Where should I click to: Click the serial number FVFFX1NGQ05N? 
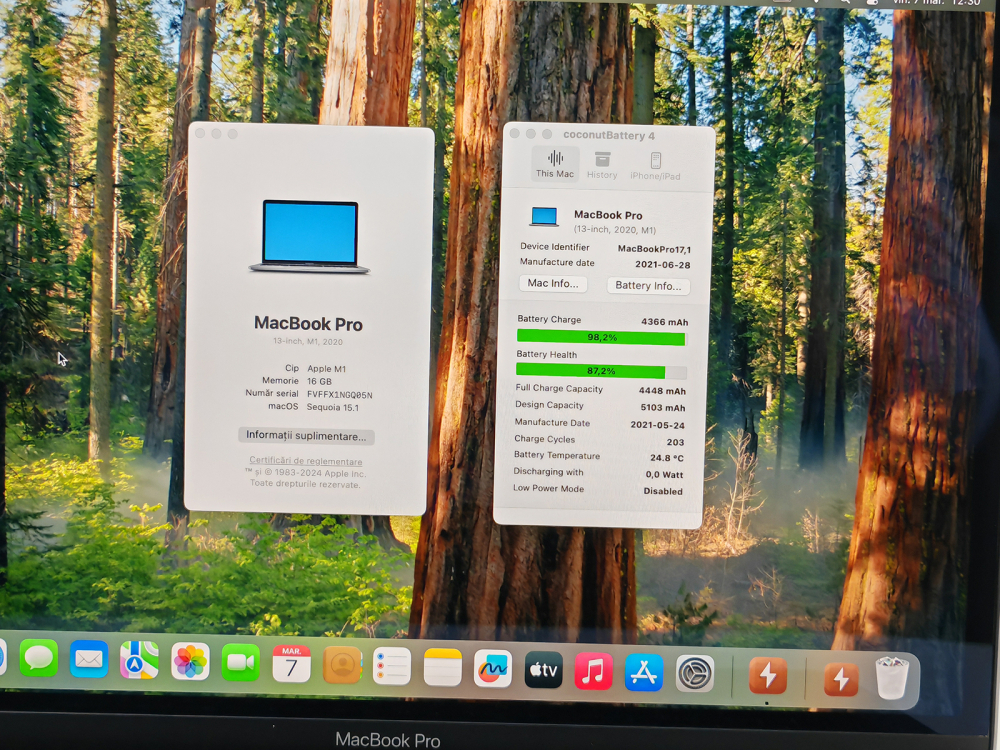(339, 395)
